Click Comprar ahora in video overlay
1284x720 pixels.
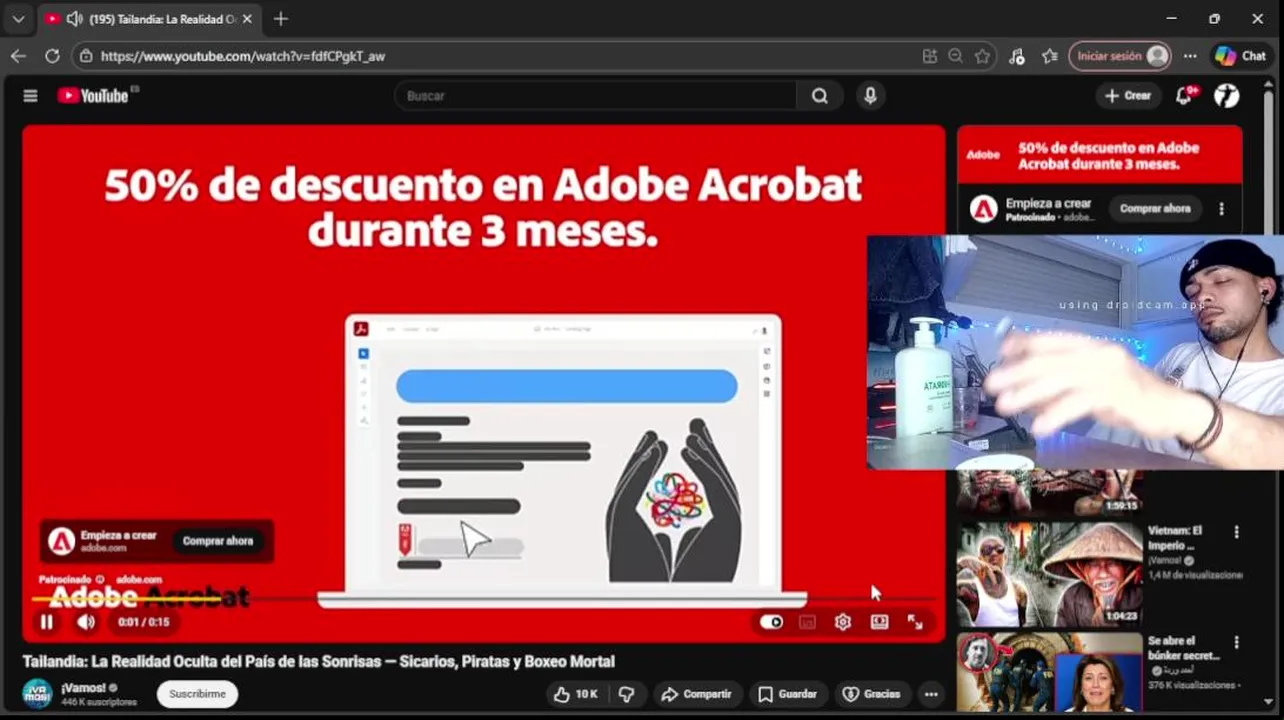(x=218, y=541)
